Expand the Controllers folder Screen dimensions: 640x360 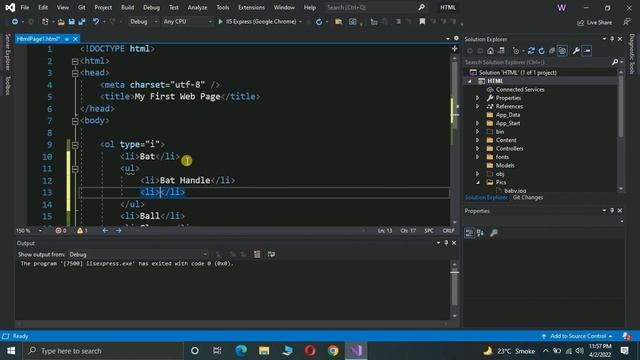[478, 149]
